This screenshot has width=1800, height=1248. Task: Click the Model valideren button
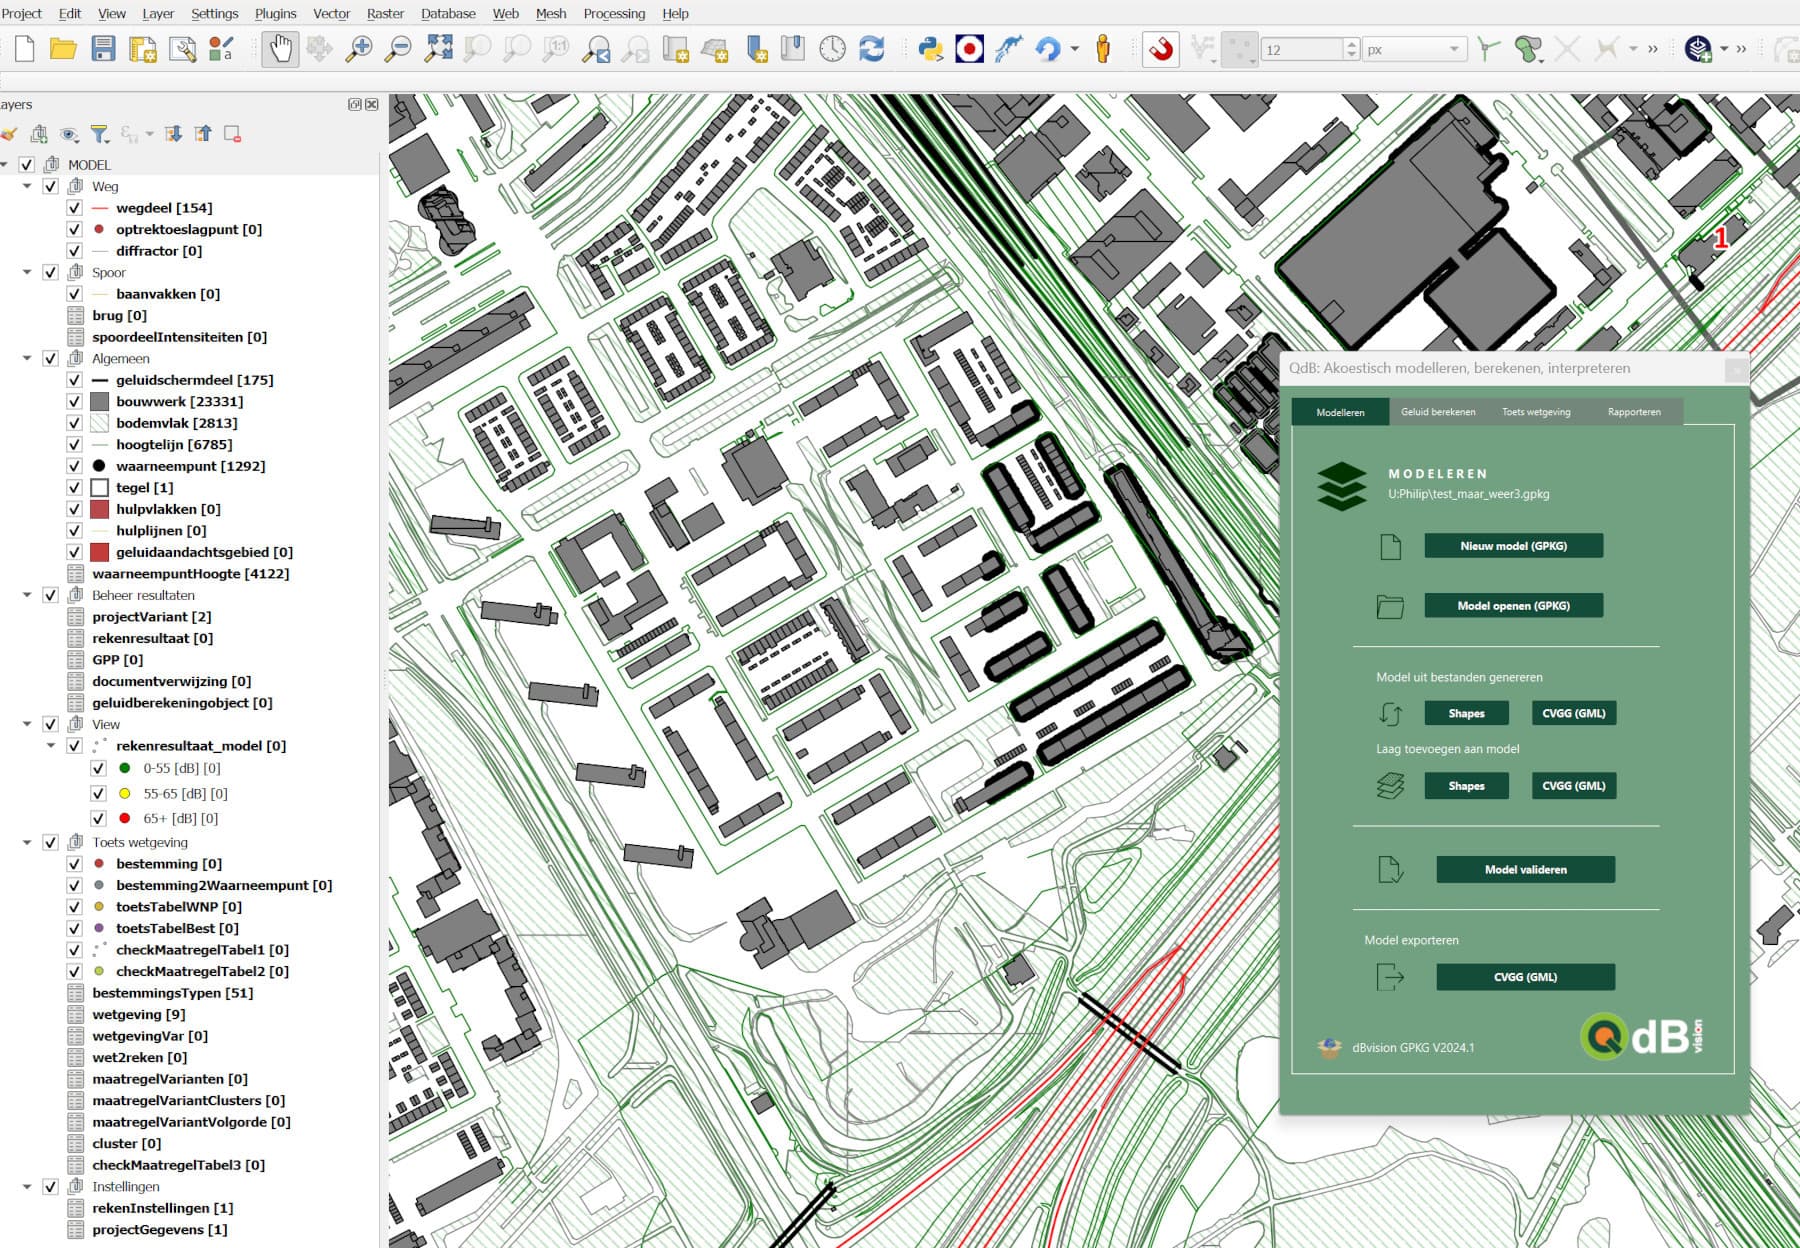[x=1525, y=869]
